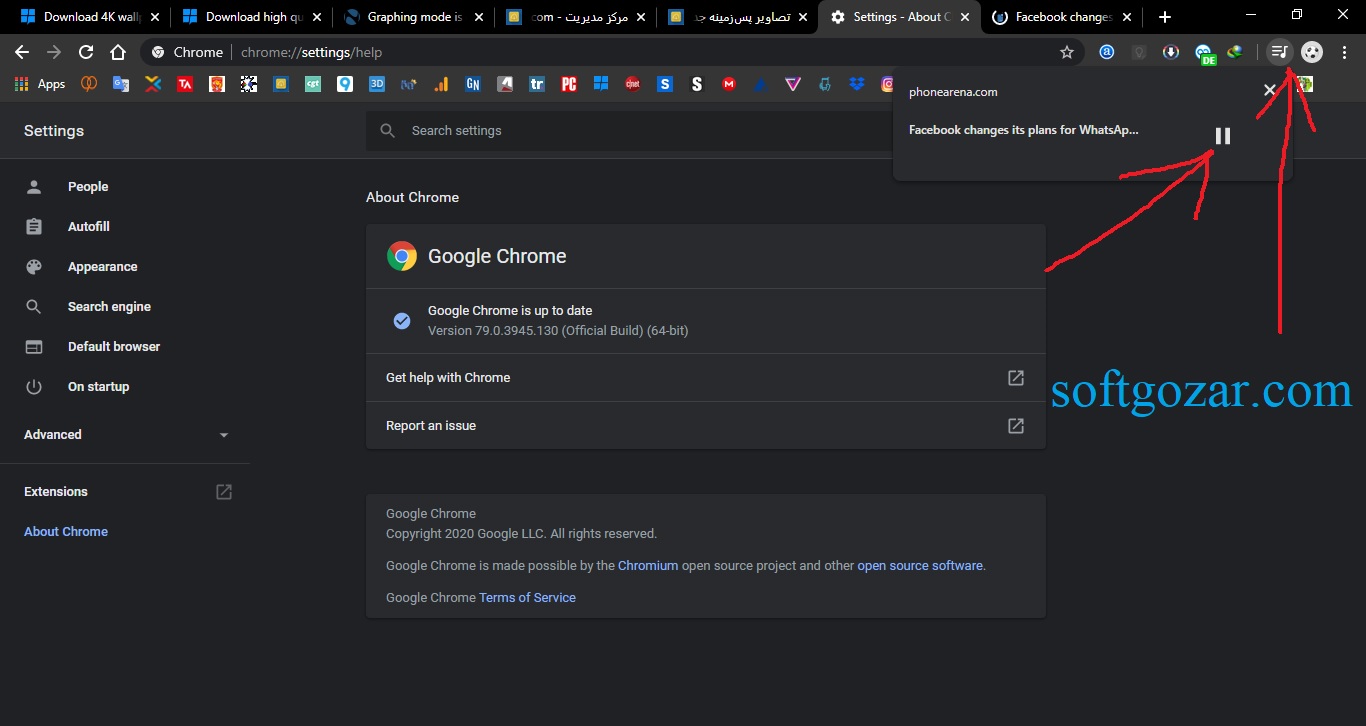Close the Settings - About Chrome tab
The image size is (1366, 726).
[964, 17]
